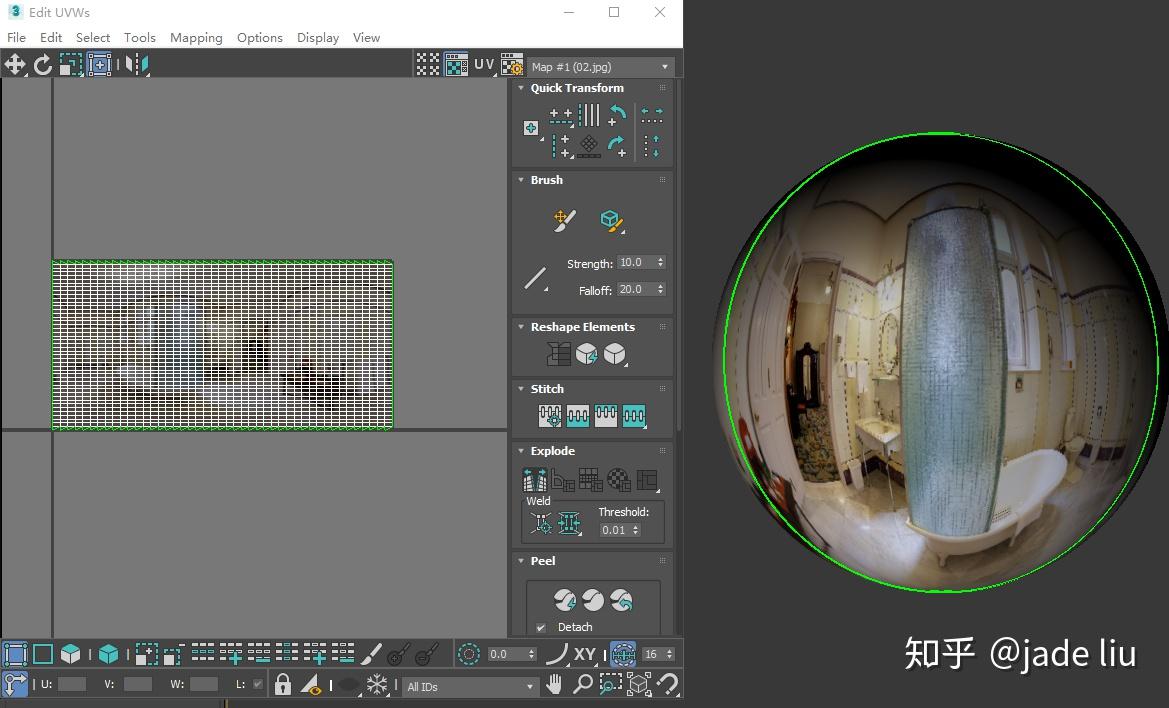
Task: Click the Set Pivot button in Quick Transform
Action: [532, 129]
